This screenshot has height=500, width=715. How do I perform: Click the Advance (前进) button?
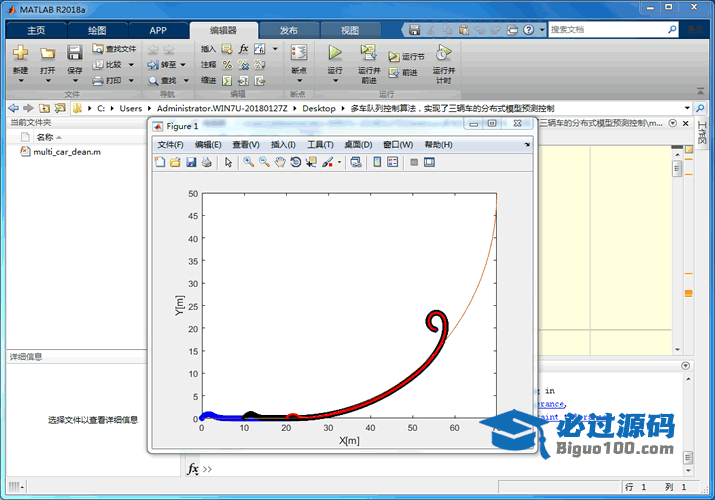pyautogui.click(x=403, y=72)
